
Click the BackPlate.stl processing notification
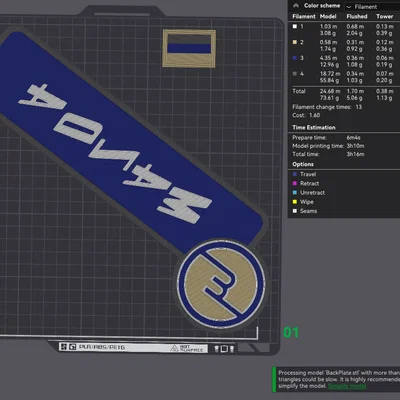point(336,379)
